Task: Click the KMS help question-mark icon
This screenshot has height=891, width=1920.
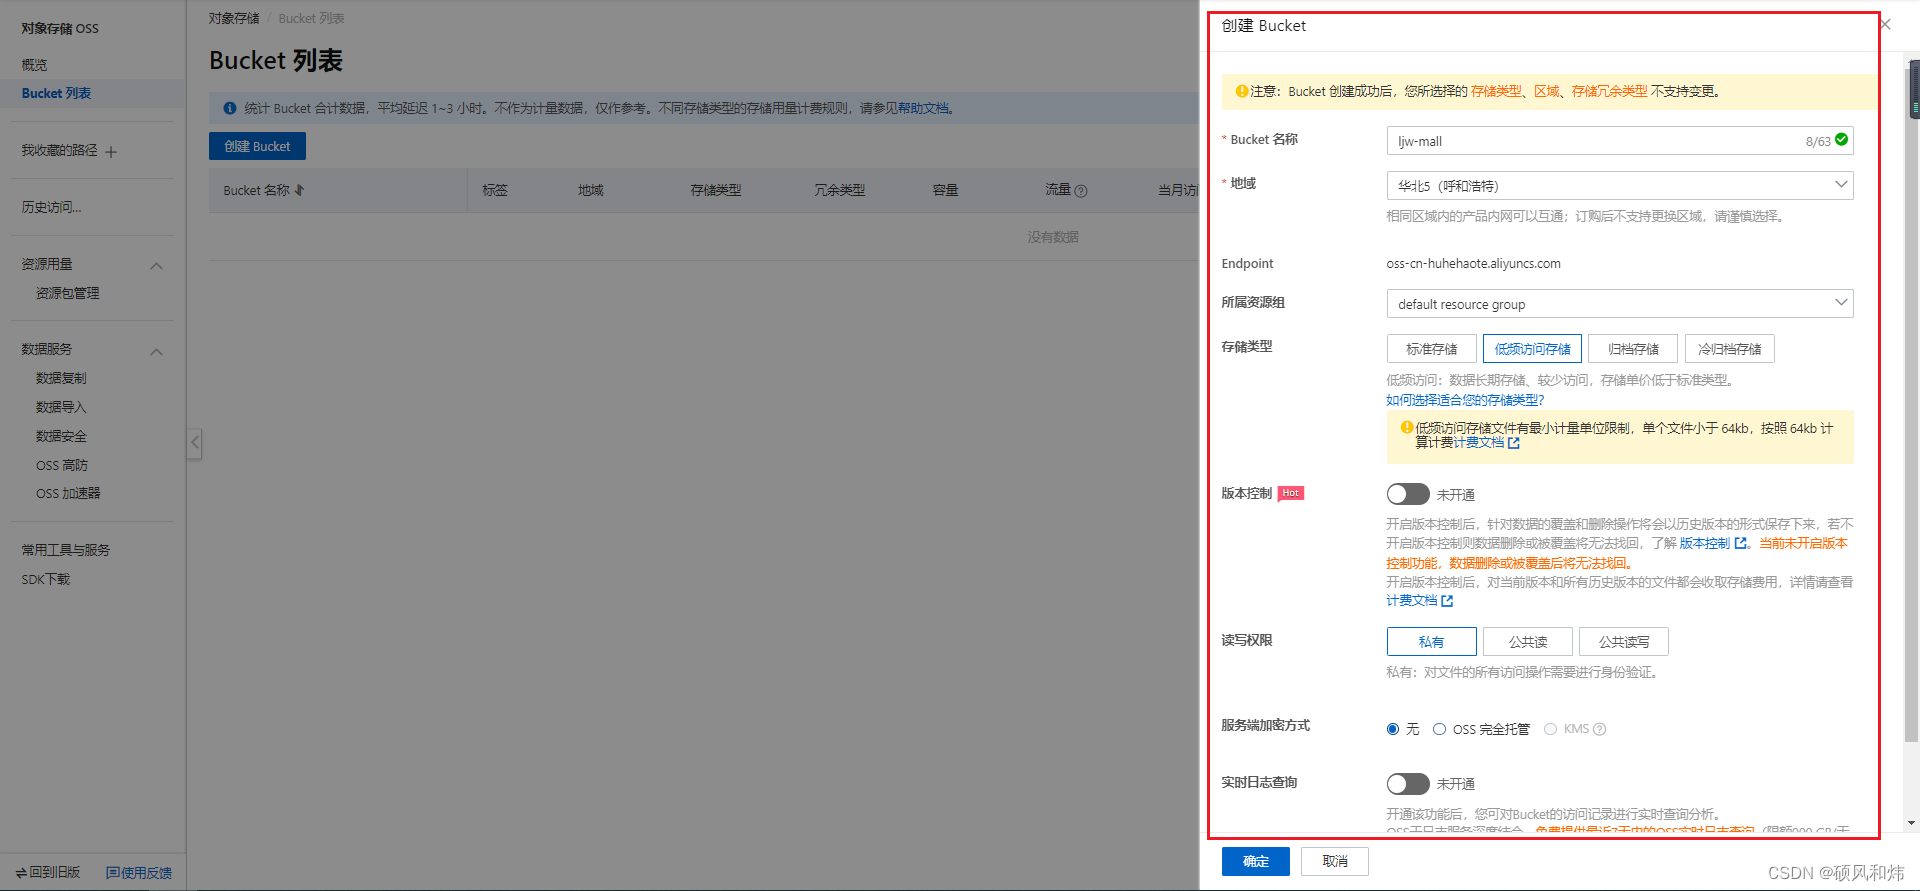Action: pos(1599,729)
